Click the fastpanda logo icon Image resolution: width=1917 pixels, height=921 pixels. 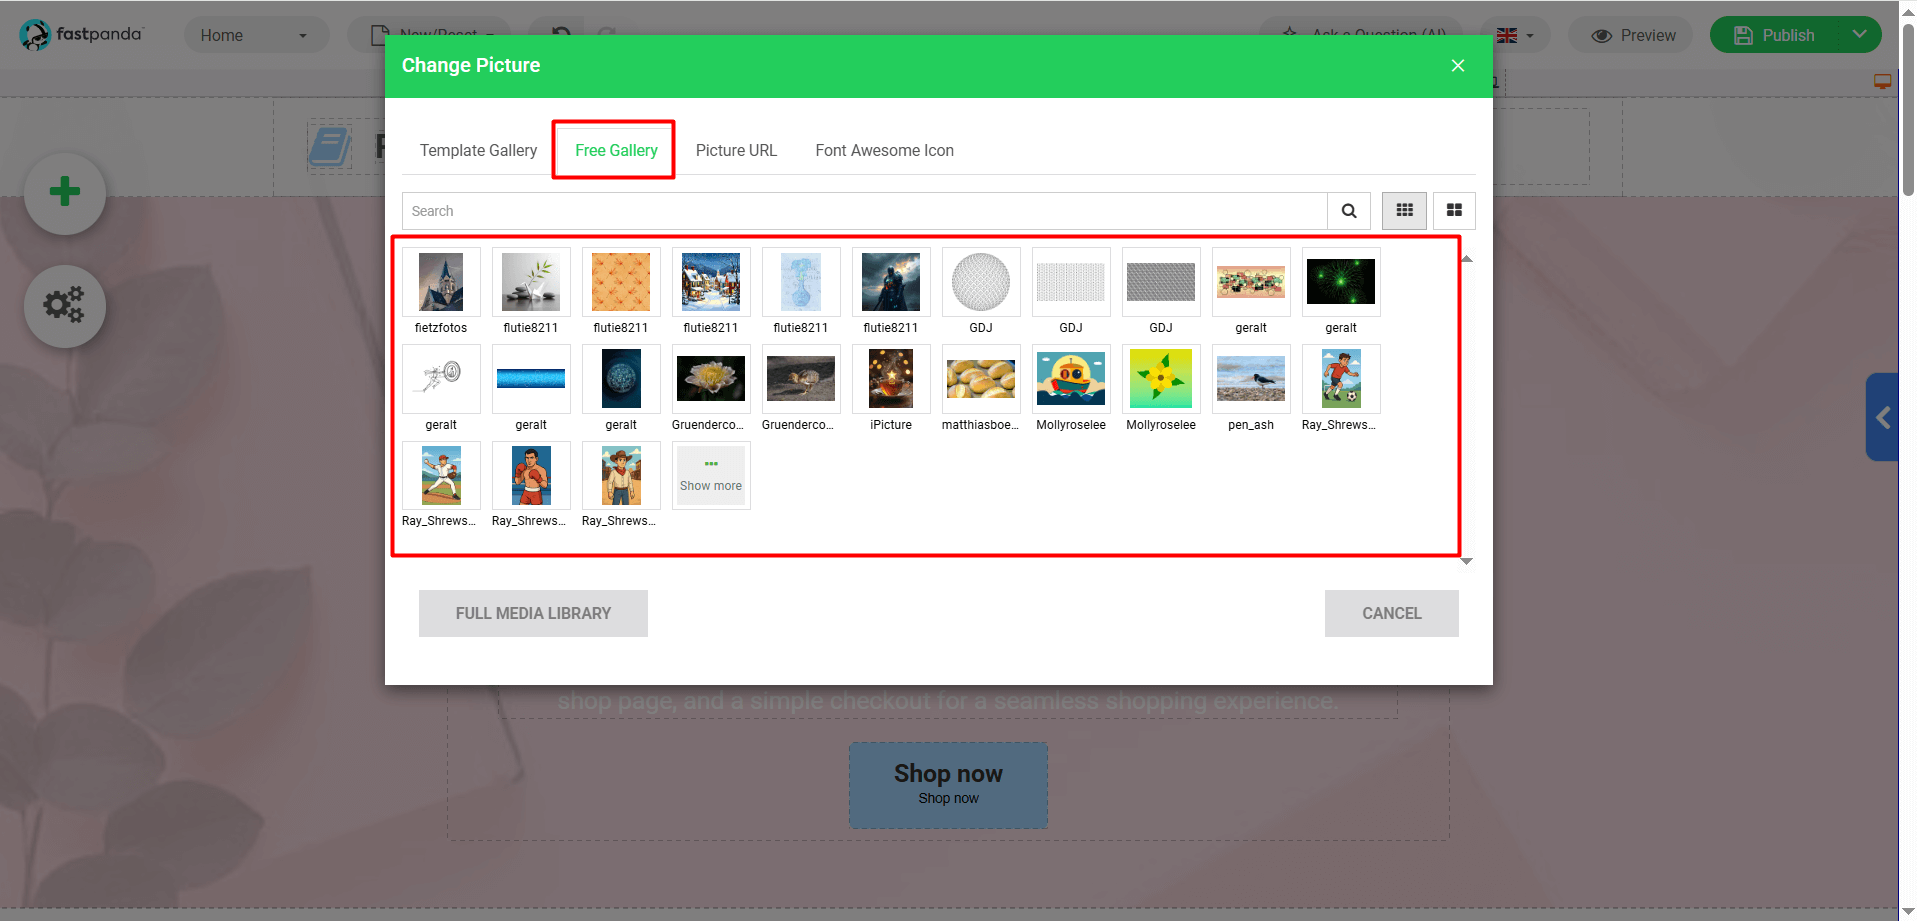[x=36, y=34]
